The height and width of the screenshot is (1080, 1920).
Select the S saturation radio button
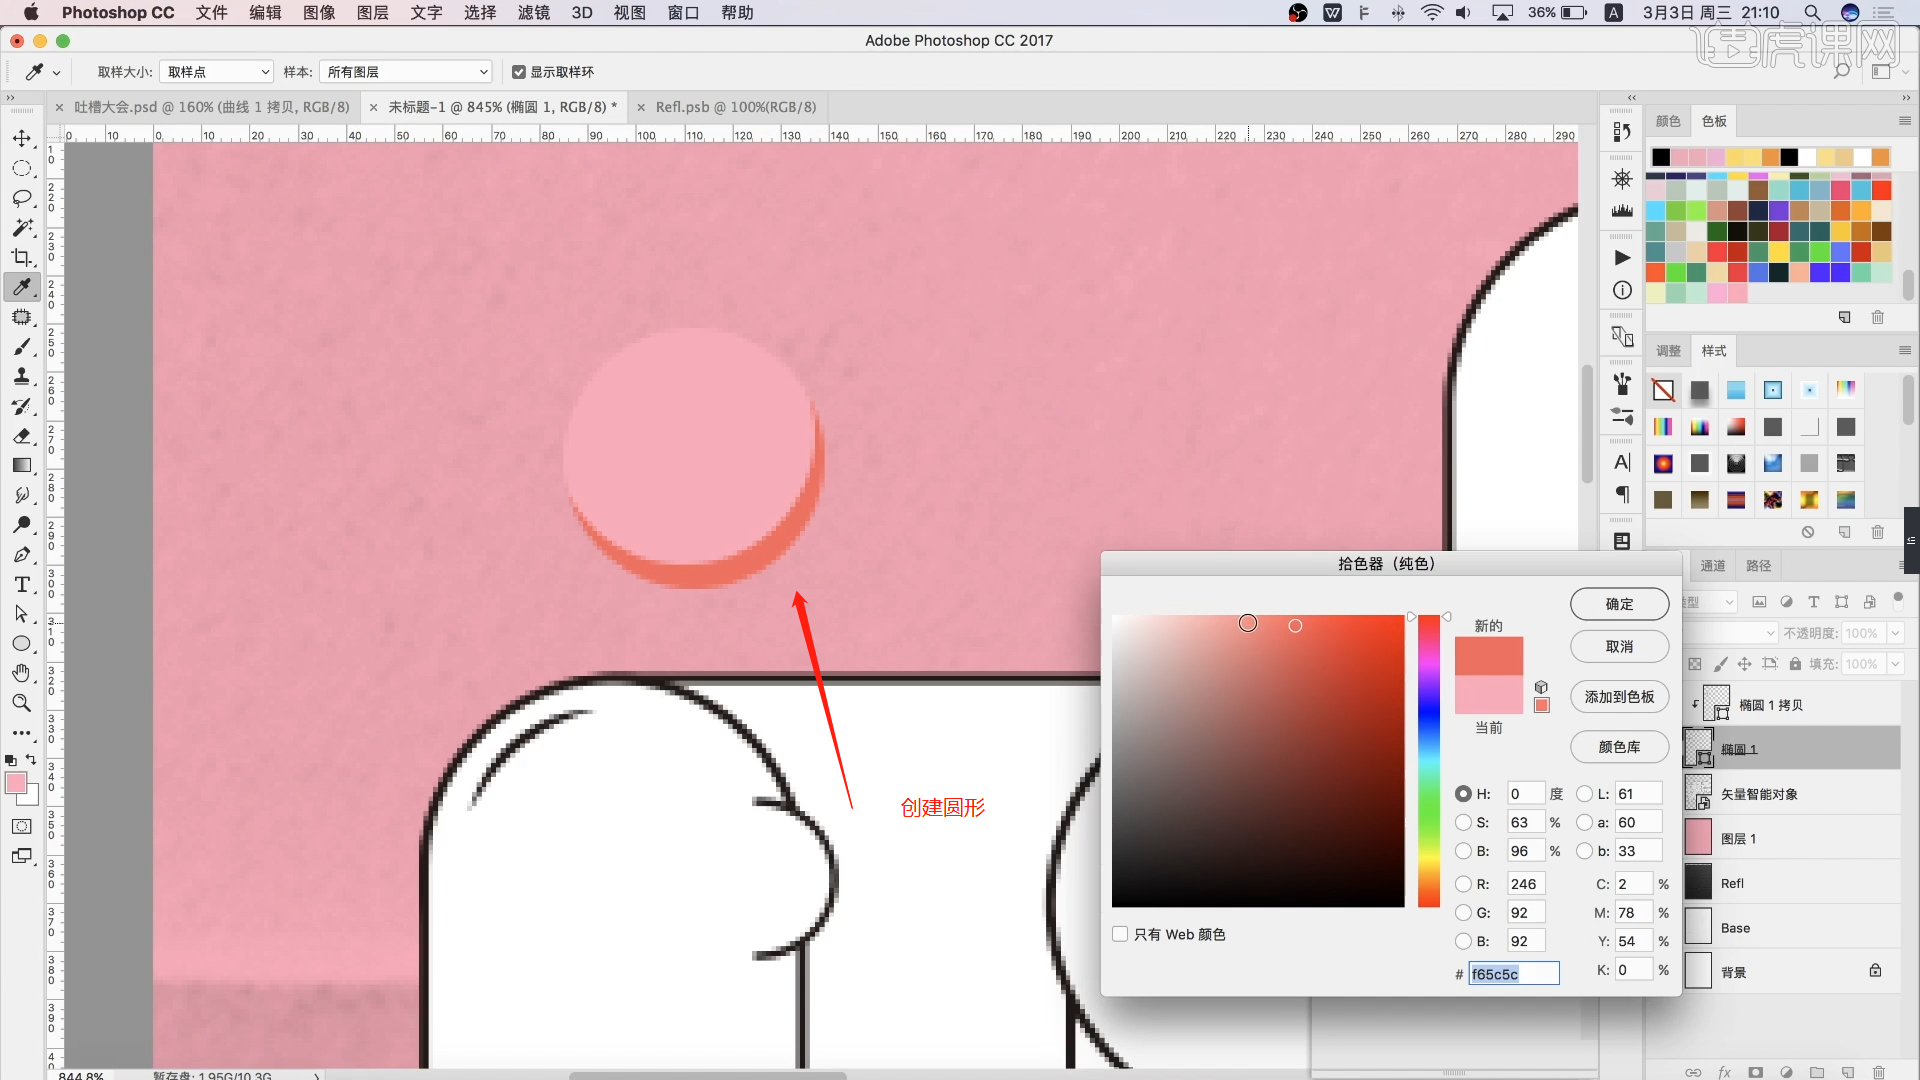(1463, 822)
